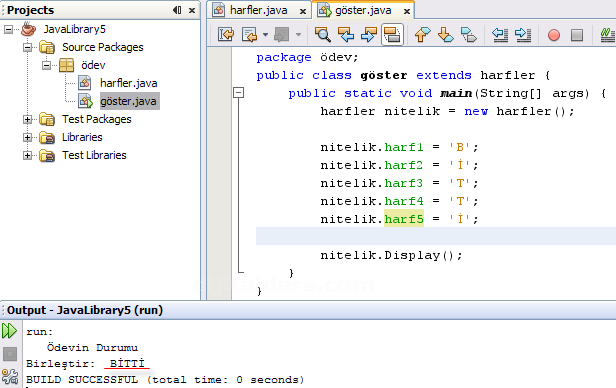The width and height of the screenshot is (616, 388).
Task: Click the greyed Forward navigation icon
Action: [x=282, y=35]
